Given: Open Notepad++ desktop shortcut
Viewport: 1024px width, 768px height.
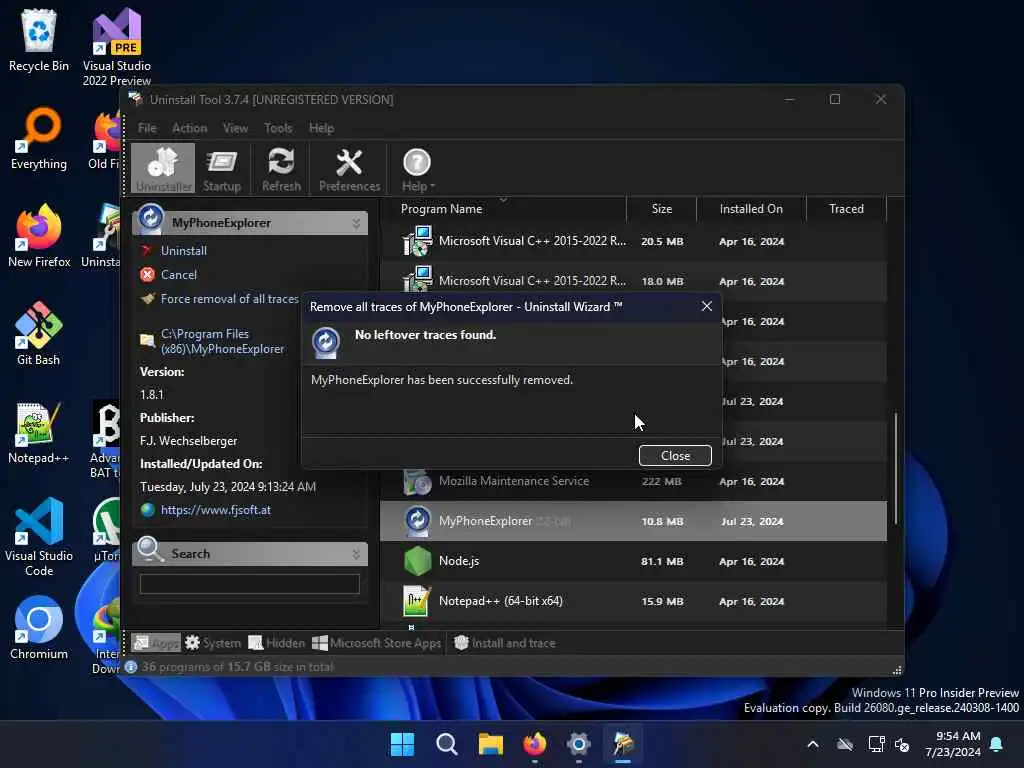Looking at the screenshot, I should 39,432.
